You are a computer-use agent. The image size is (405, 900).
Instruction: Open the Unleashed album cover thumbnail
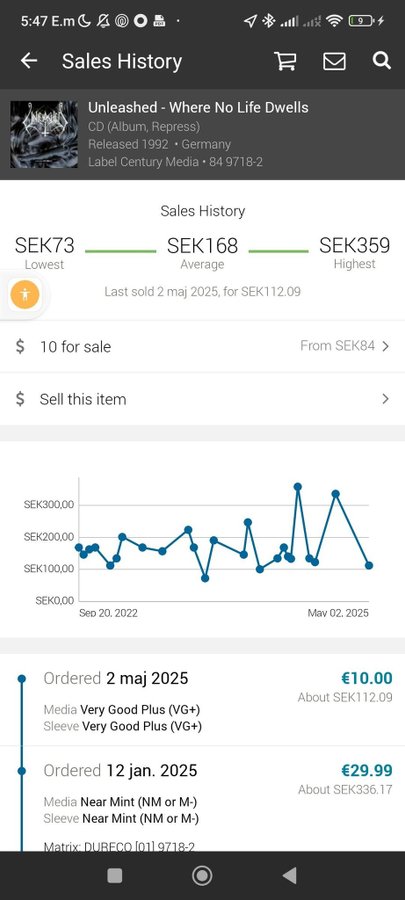44,135
